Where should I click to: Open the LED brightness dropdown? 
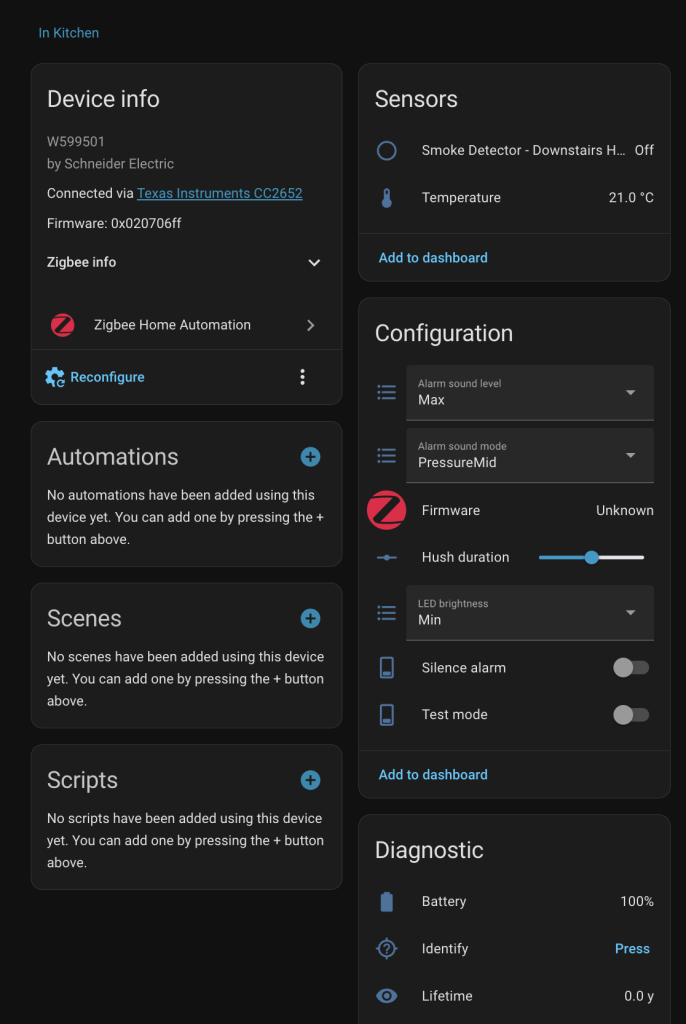pyautogui.click(x=530, y=612)
